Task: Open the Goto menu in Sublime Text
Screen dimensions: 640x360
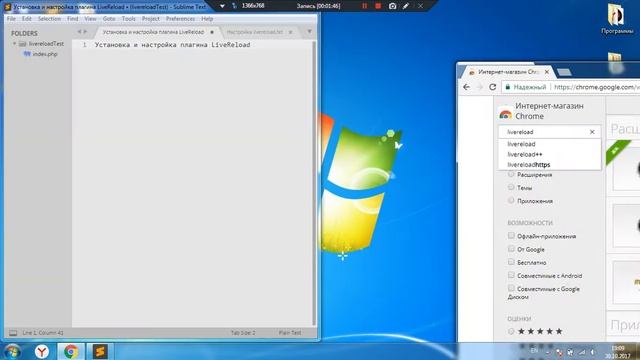Action: coord(109,19)
